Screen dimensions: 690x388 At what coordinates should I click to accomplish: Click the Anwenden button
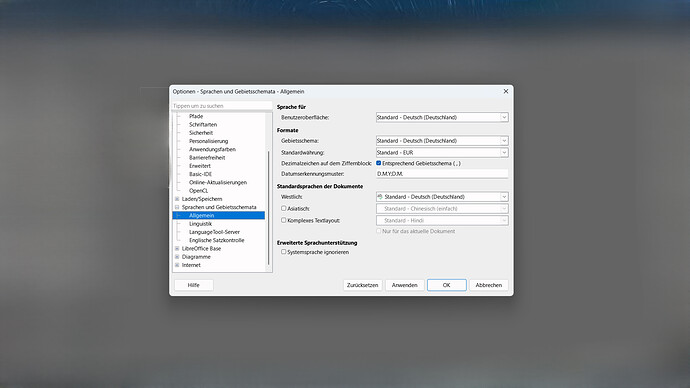pos(404,285)
